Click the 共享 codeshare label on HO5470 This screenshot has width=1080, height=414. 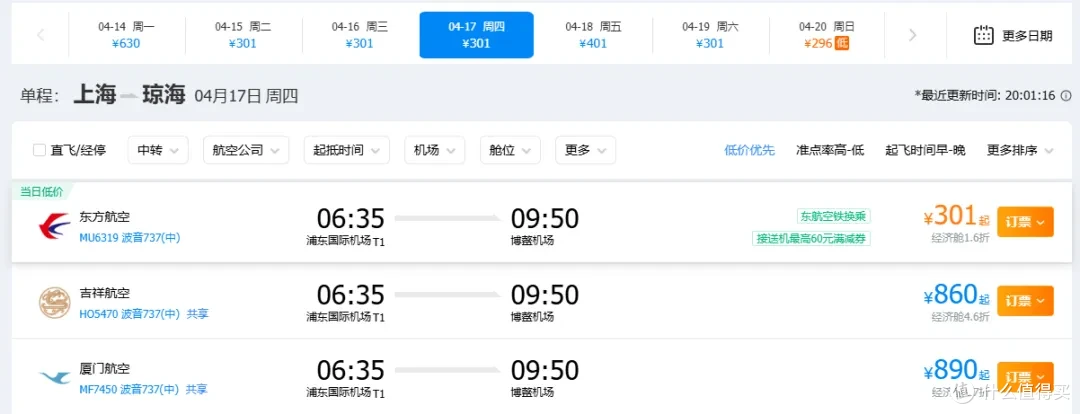click(x=198, y=314)
